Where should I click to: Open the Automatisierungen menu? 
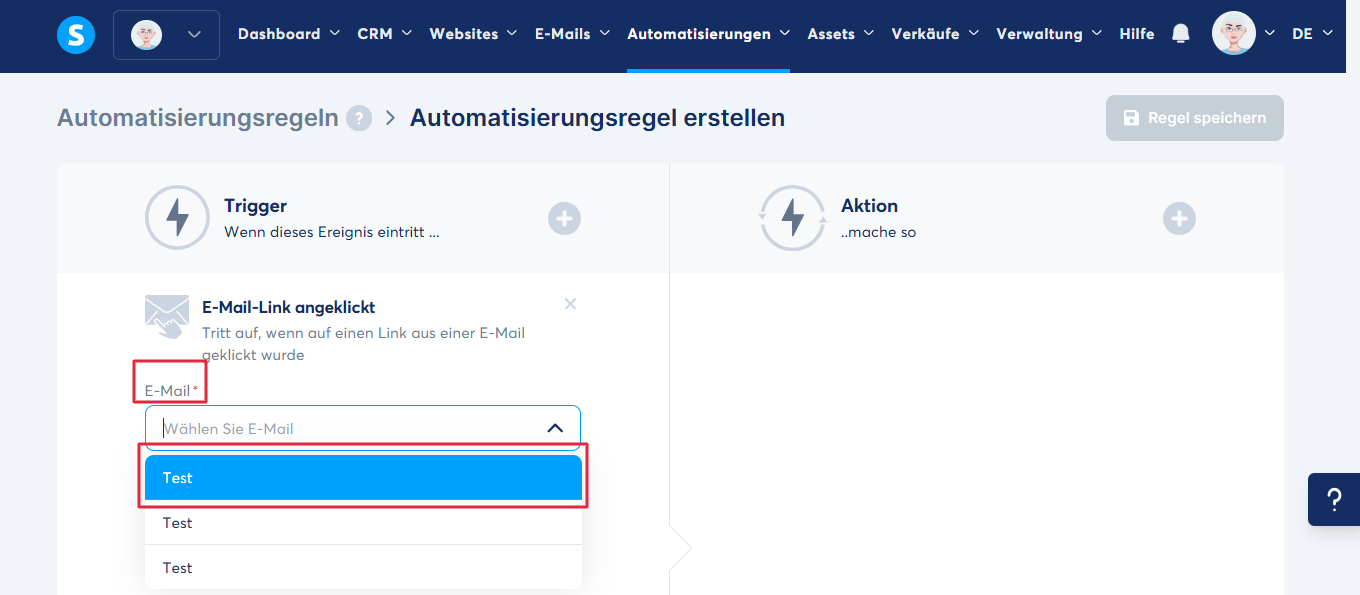click(709, 34)
